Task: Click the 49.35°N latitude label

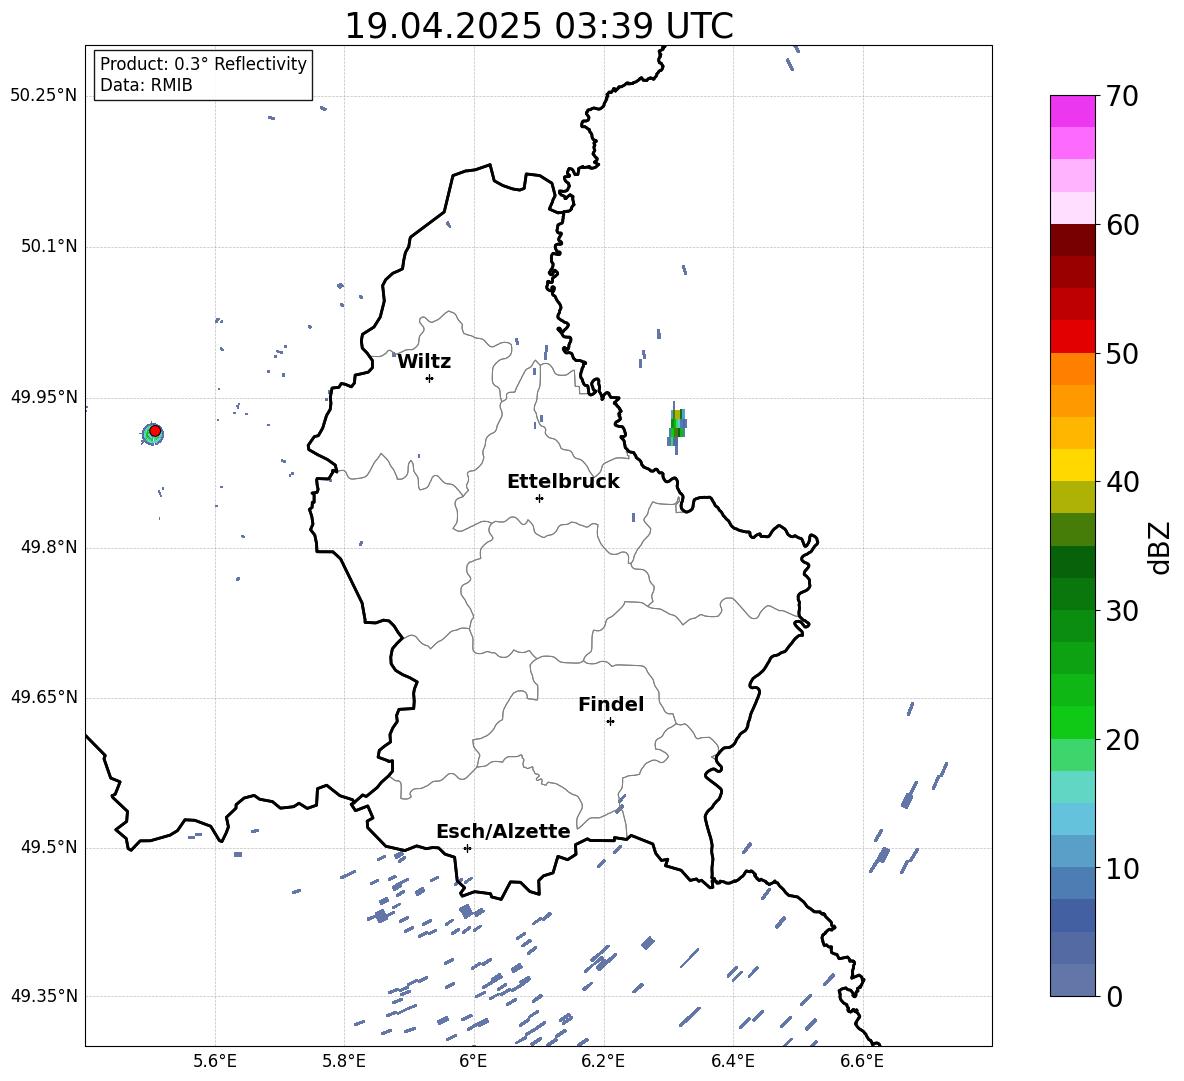Action: 43,996
